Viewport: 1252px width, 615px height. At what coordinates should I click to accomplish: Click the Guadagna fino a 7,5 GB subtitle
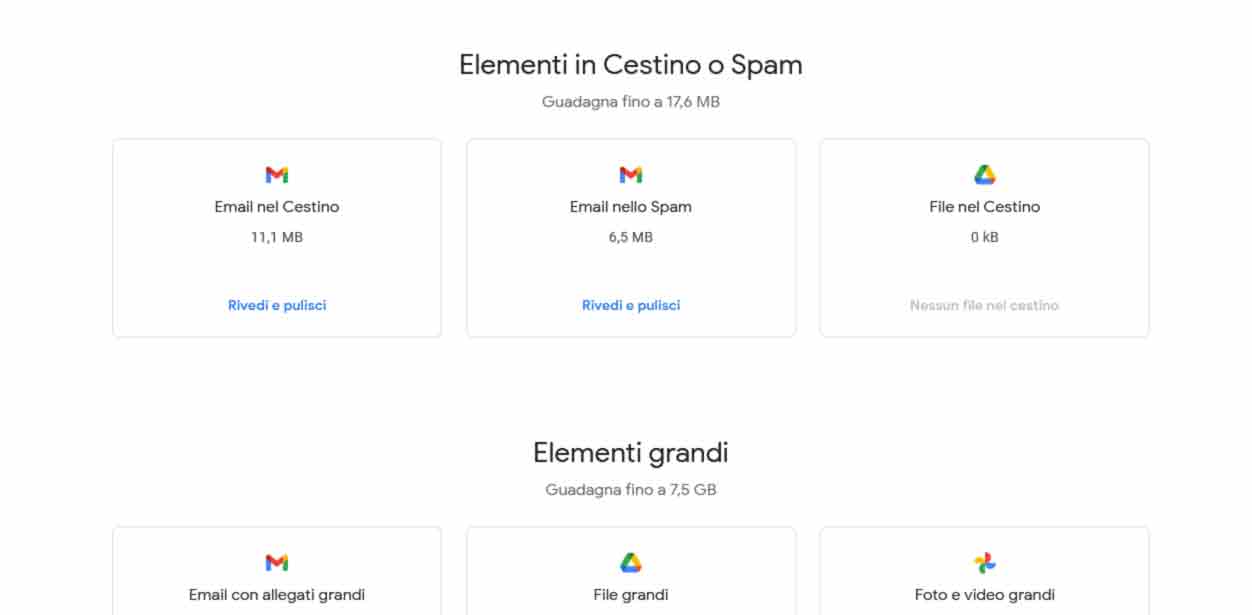coord(631,490)
